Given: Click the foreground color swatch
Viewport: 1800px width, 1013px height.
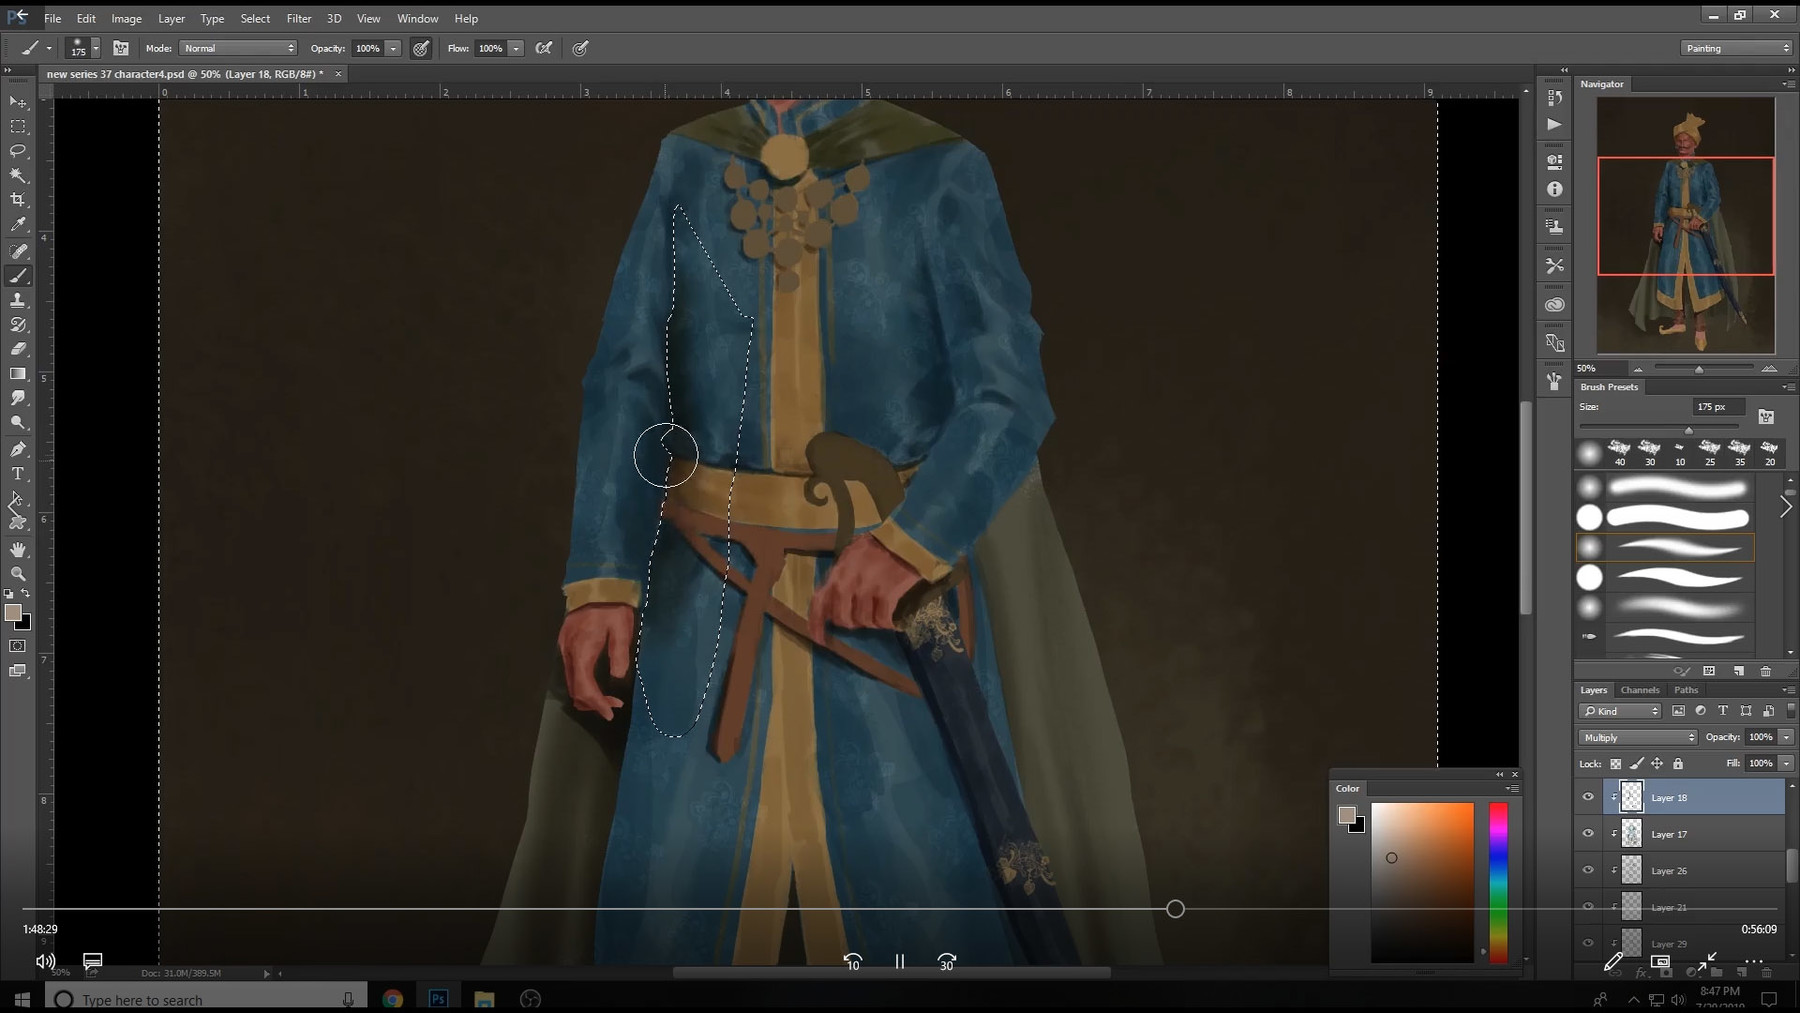Looking at the screenshot, I should click(x=13, y=613).
